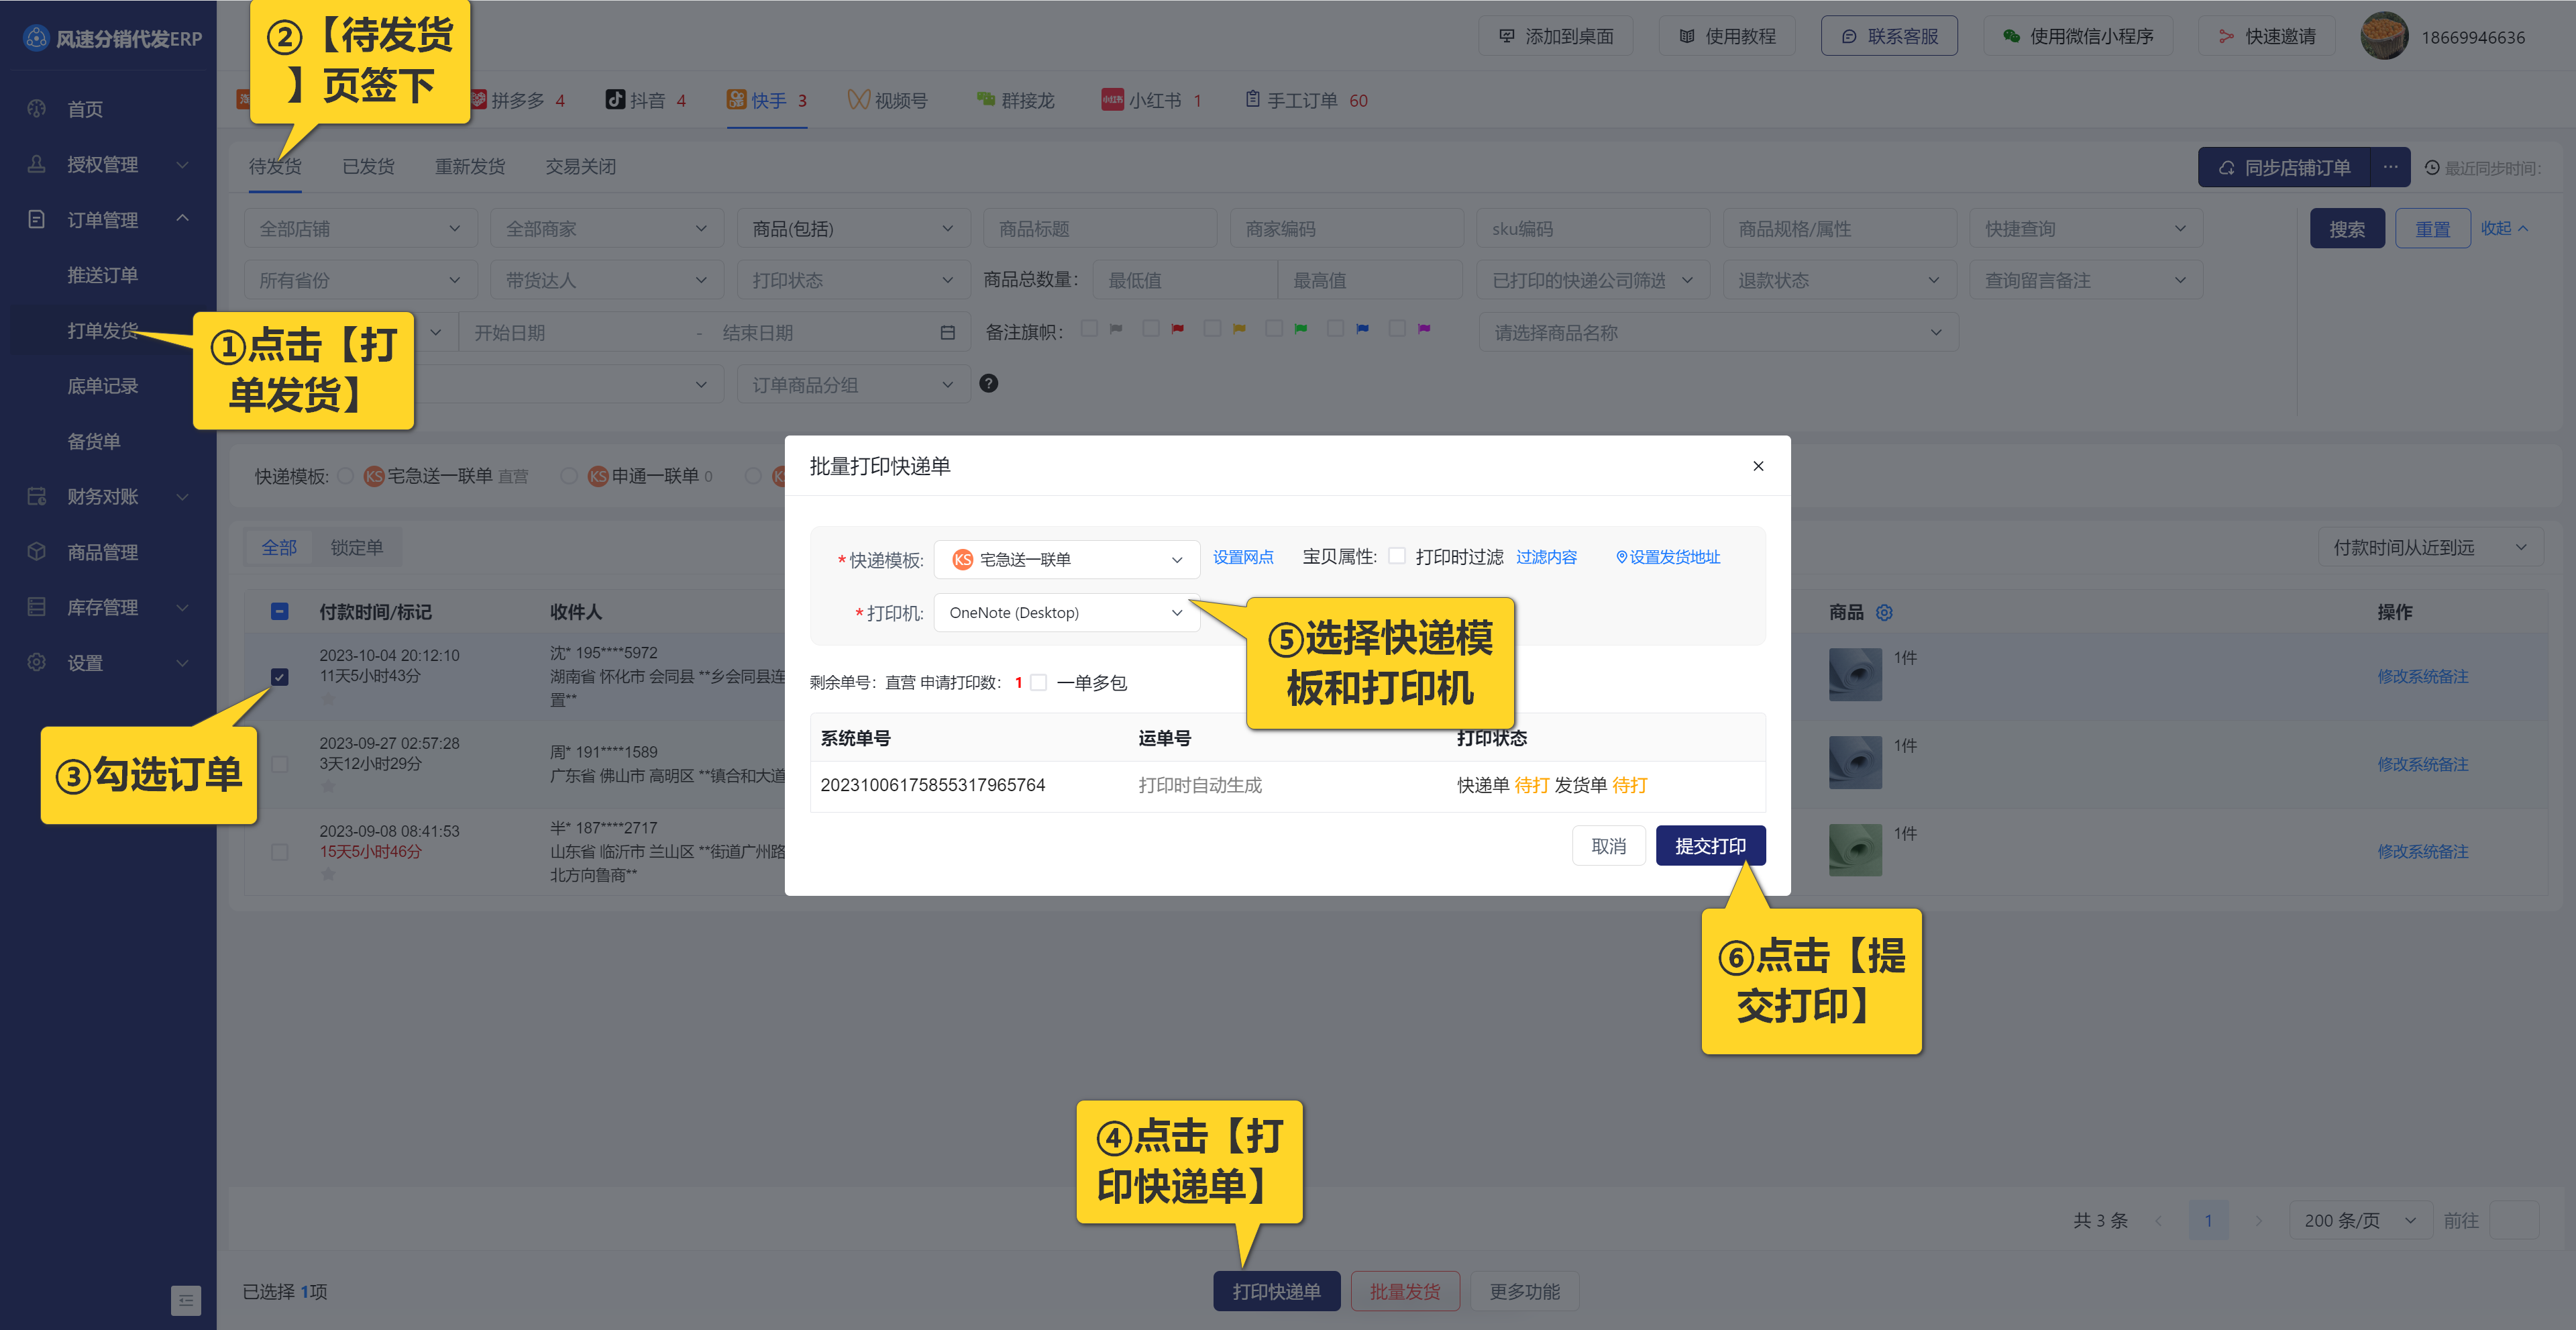Click the user avatar at top right
The image size is (2576, 1330).
point(2384,37)
